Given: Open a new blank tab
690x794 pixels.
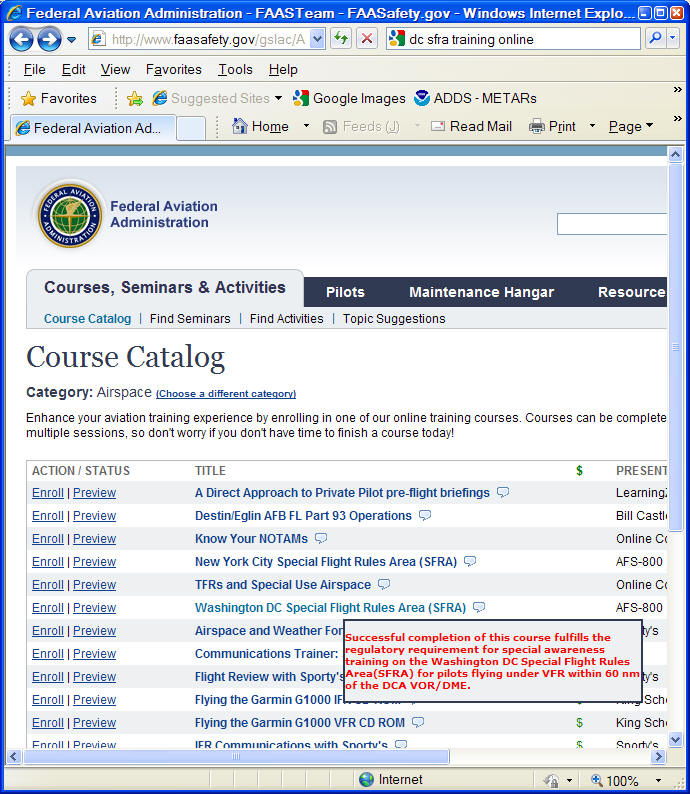Looking at the screenshot, I should tap(191, 128).
